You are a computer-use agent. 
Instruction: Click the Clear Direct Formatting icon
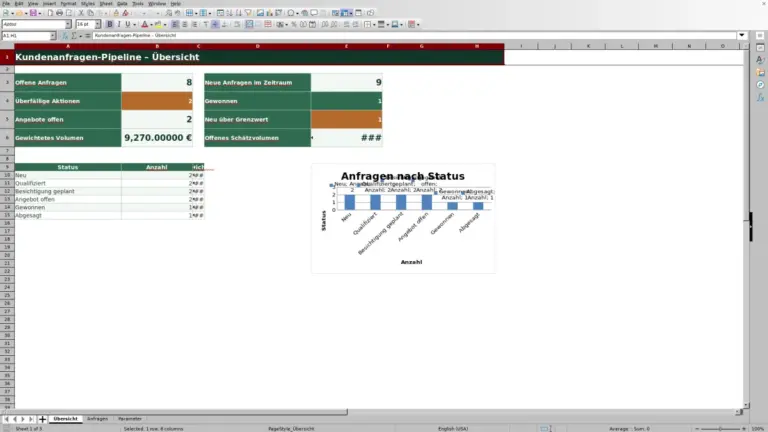pos(125,13)
